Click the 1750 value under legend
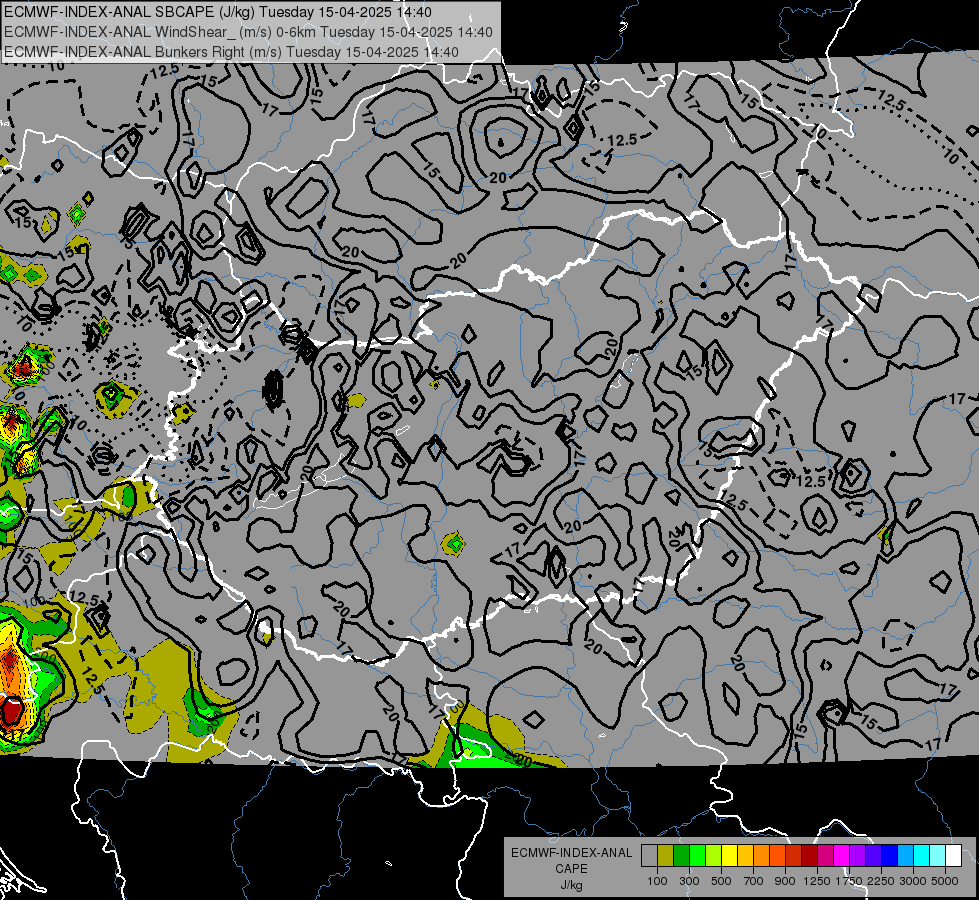The image size is (979, 900). point(849,881)
